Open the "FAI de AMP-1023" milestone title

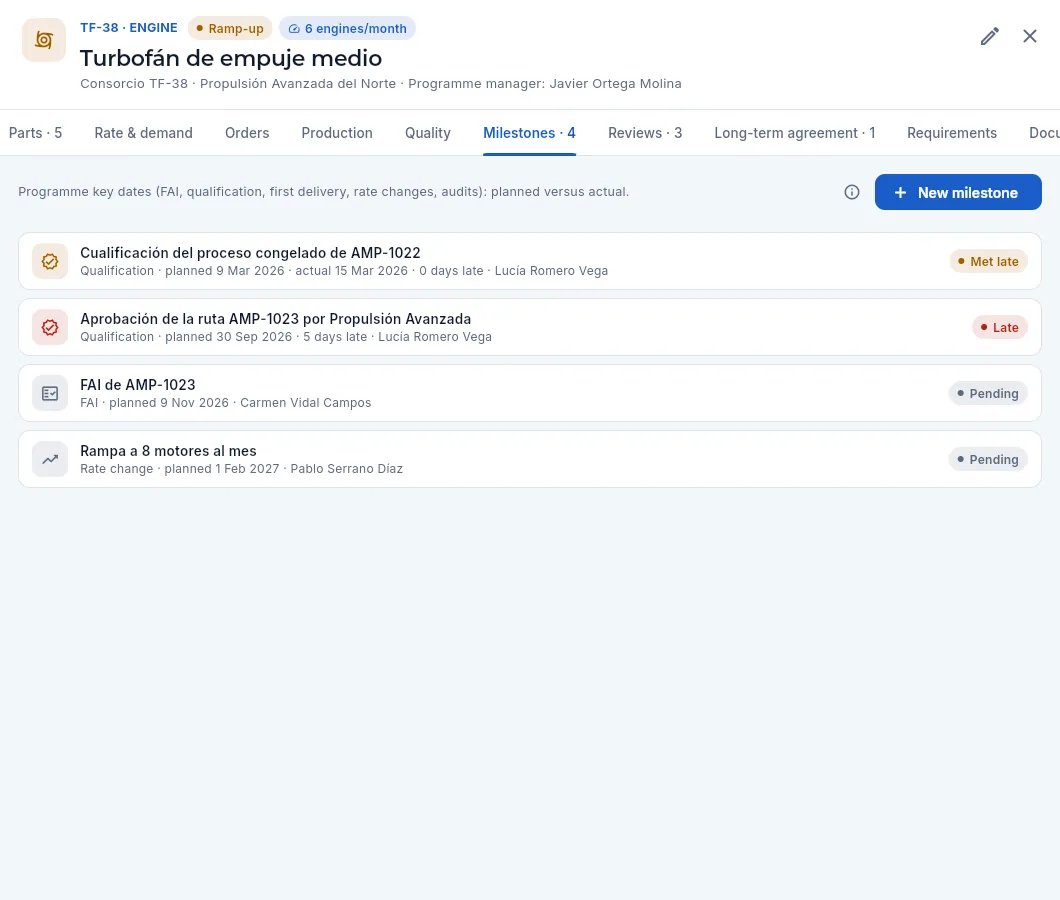(138, 385)
